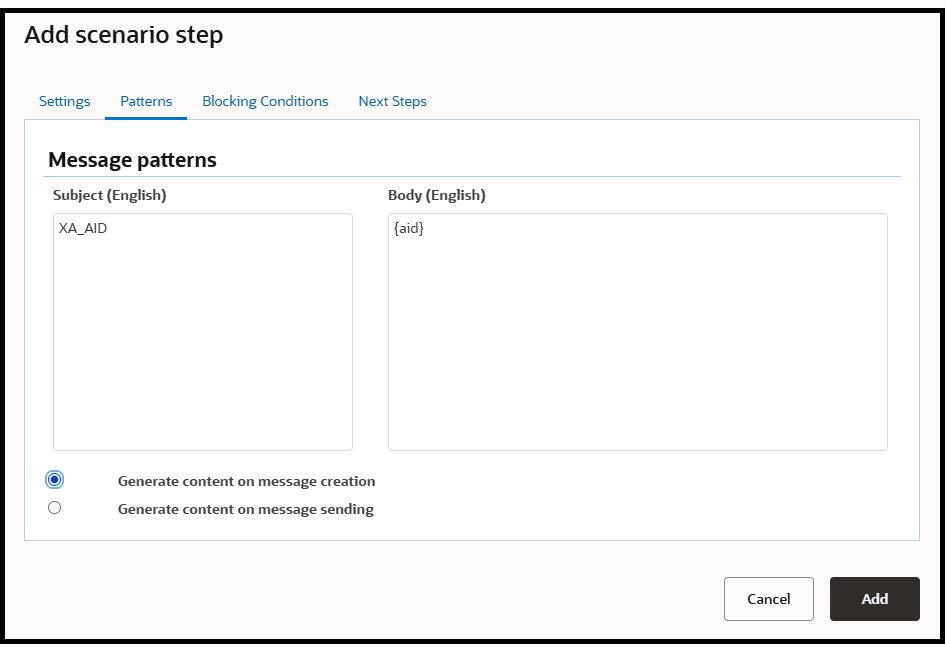Open the Blocking Conditions tab
The image size is (945, 647).
265,101
